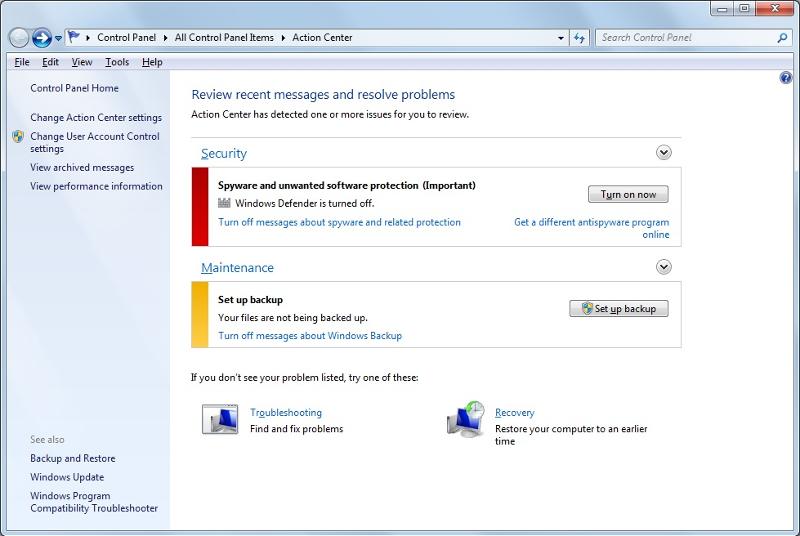The image size is (800, 536).
Task: Click the 'Windows Defender is turned off.' text
Action: tap(305, 203)
